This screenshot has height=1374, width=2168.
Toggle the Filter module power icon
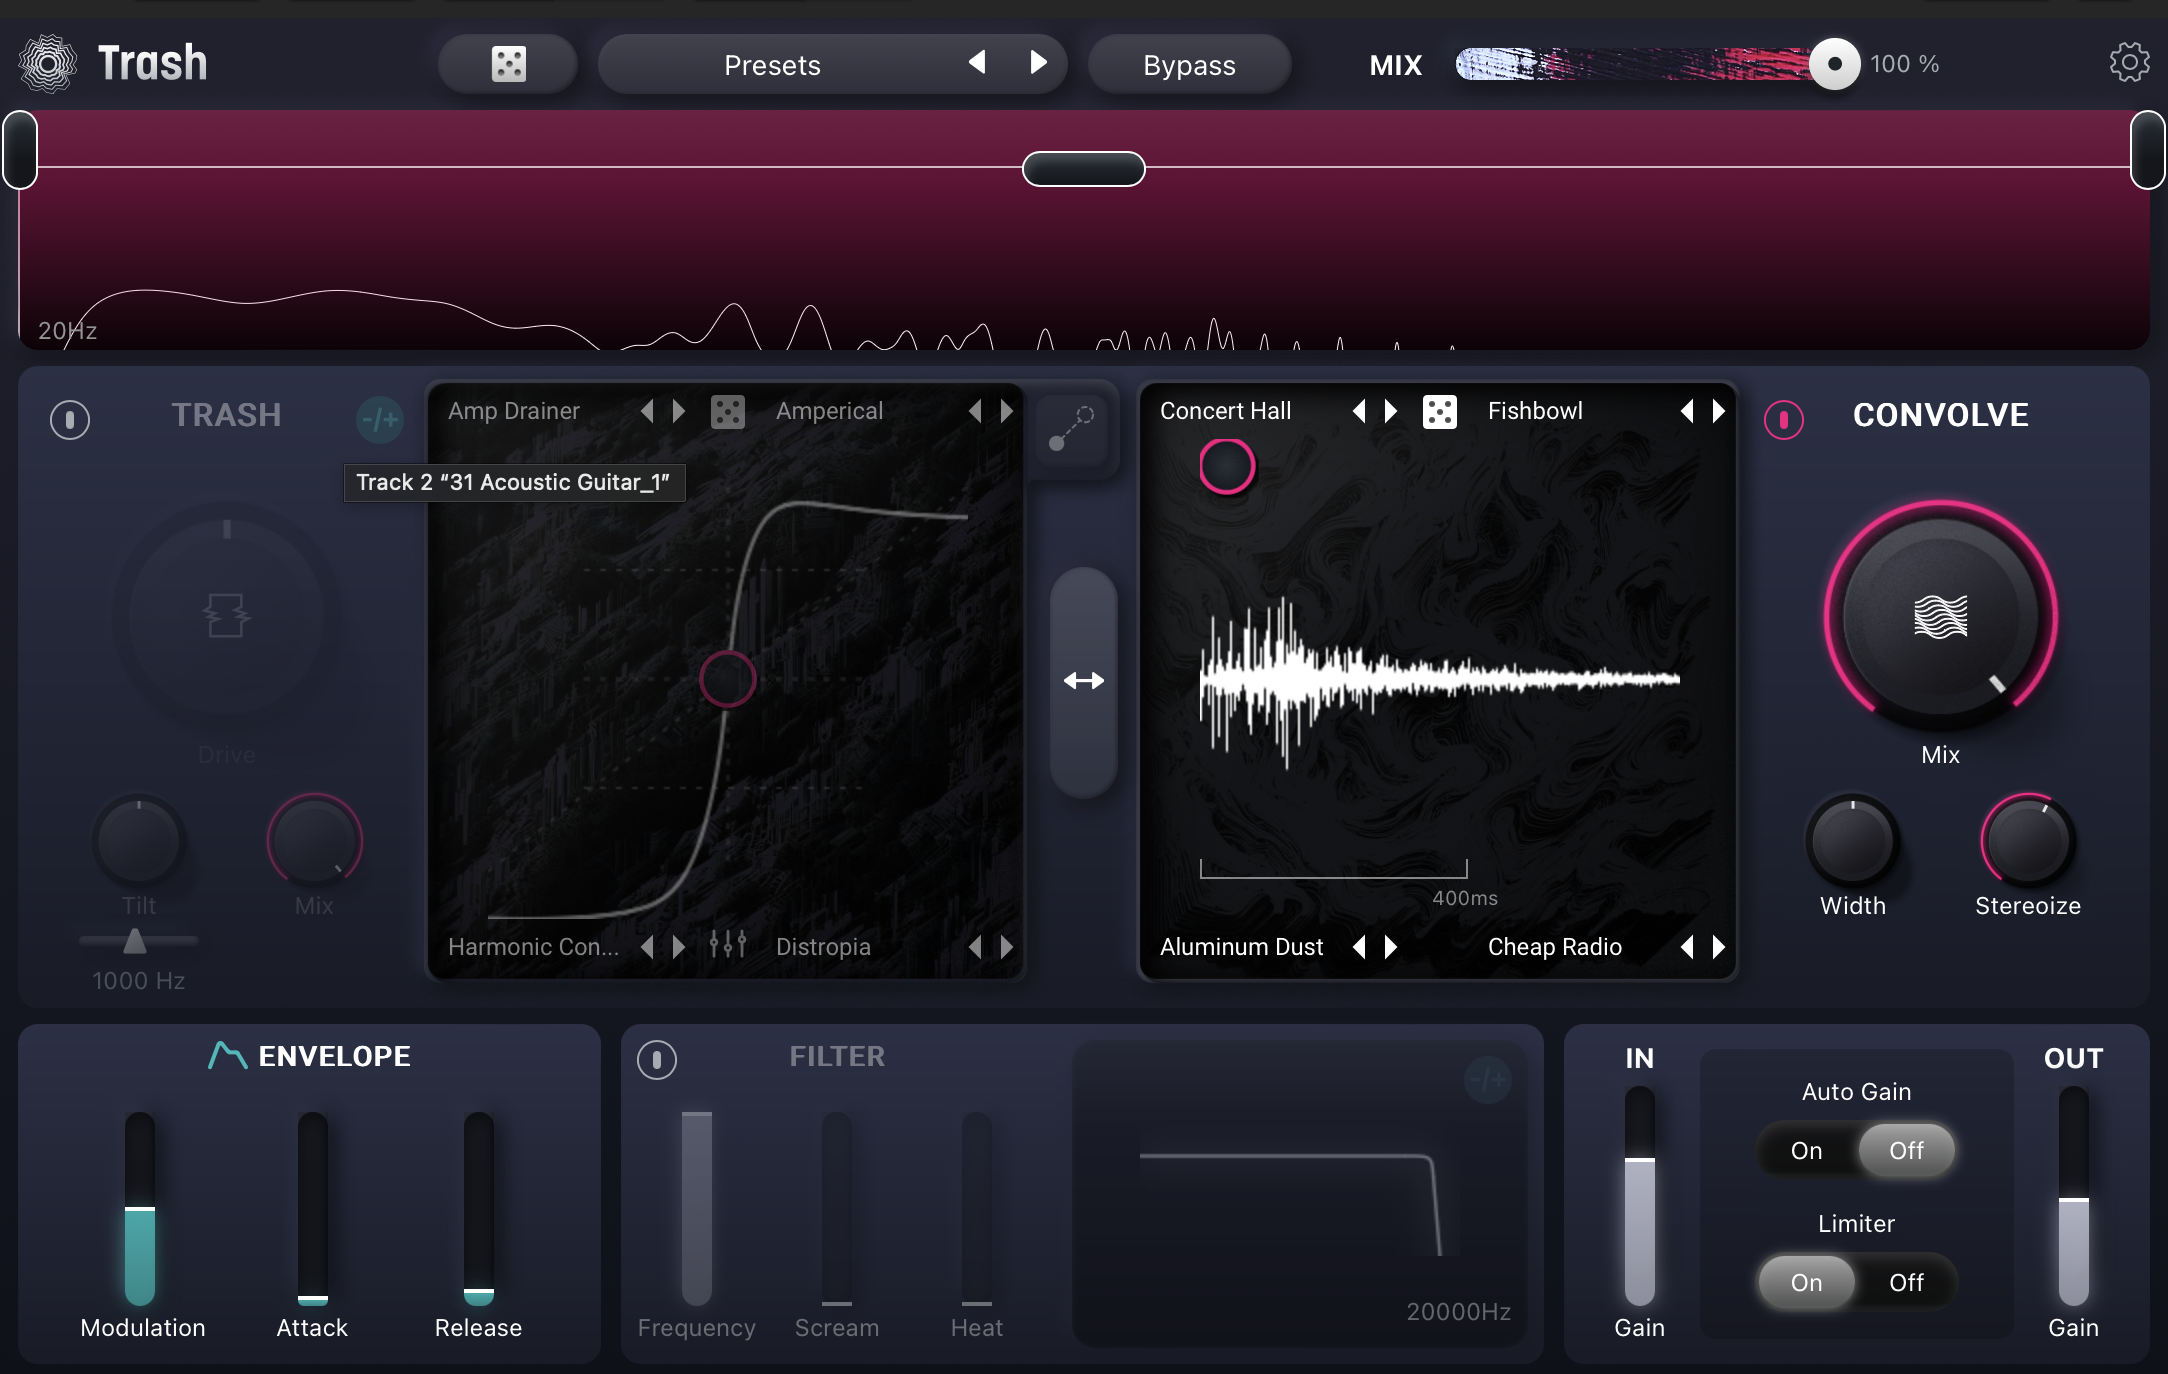click(657, 1059)
